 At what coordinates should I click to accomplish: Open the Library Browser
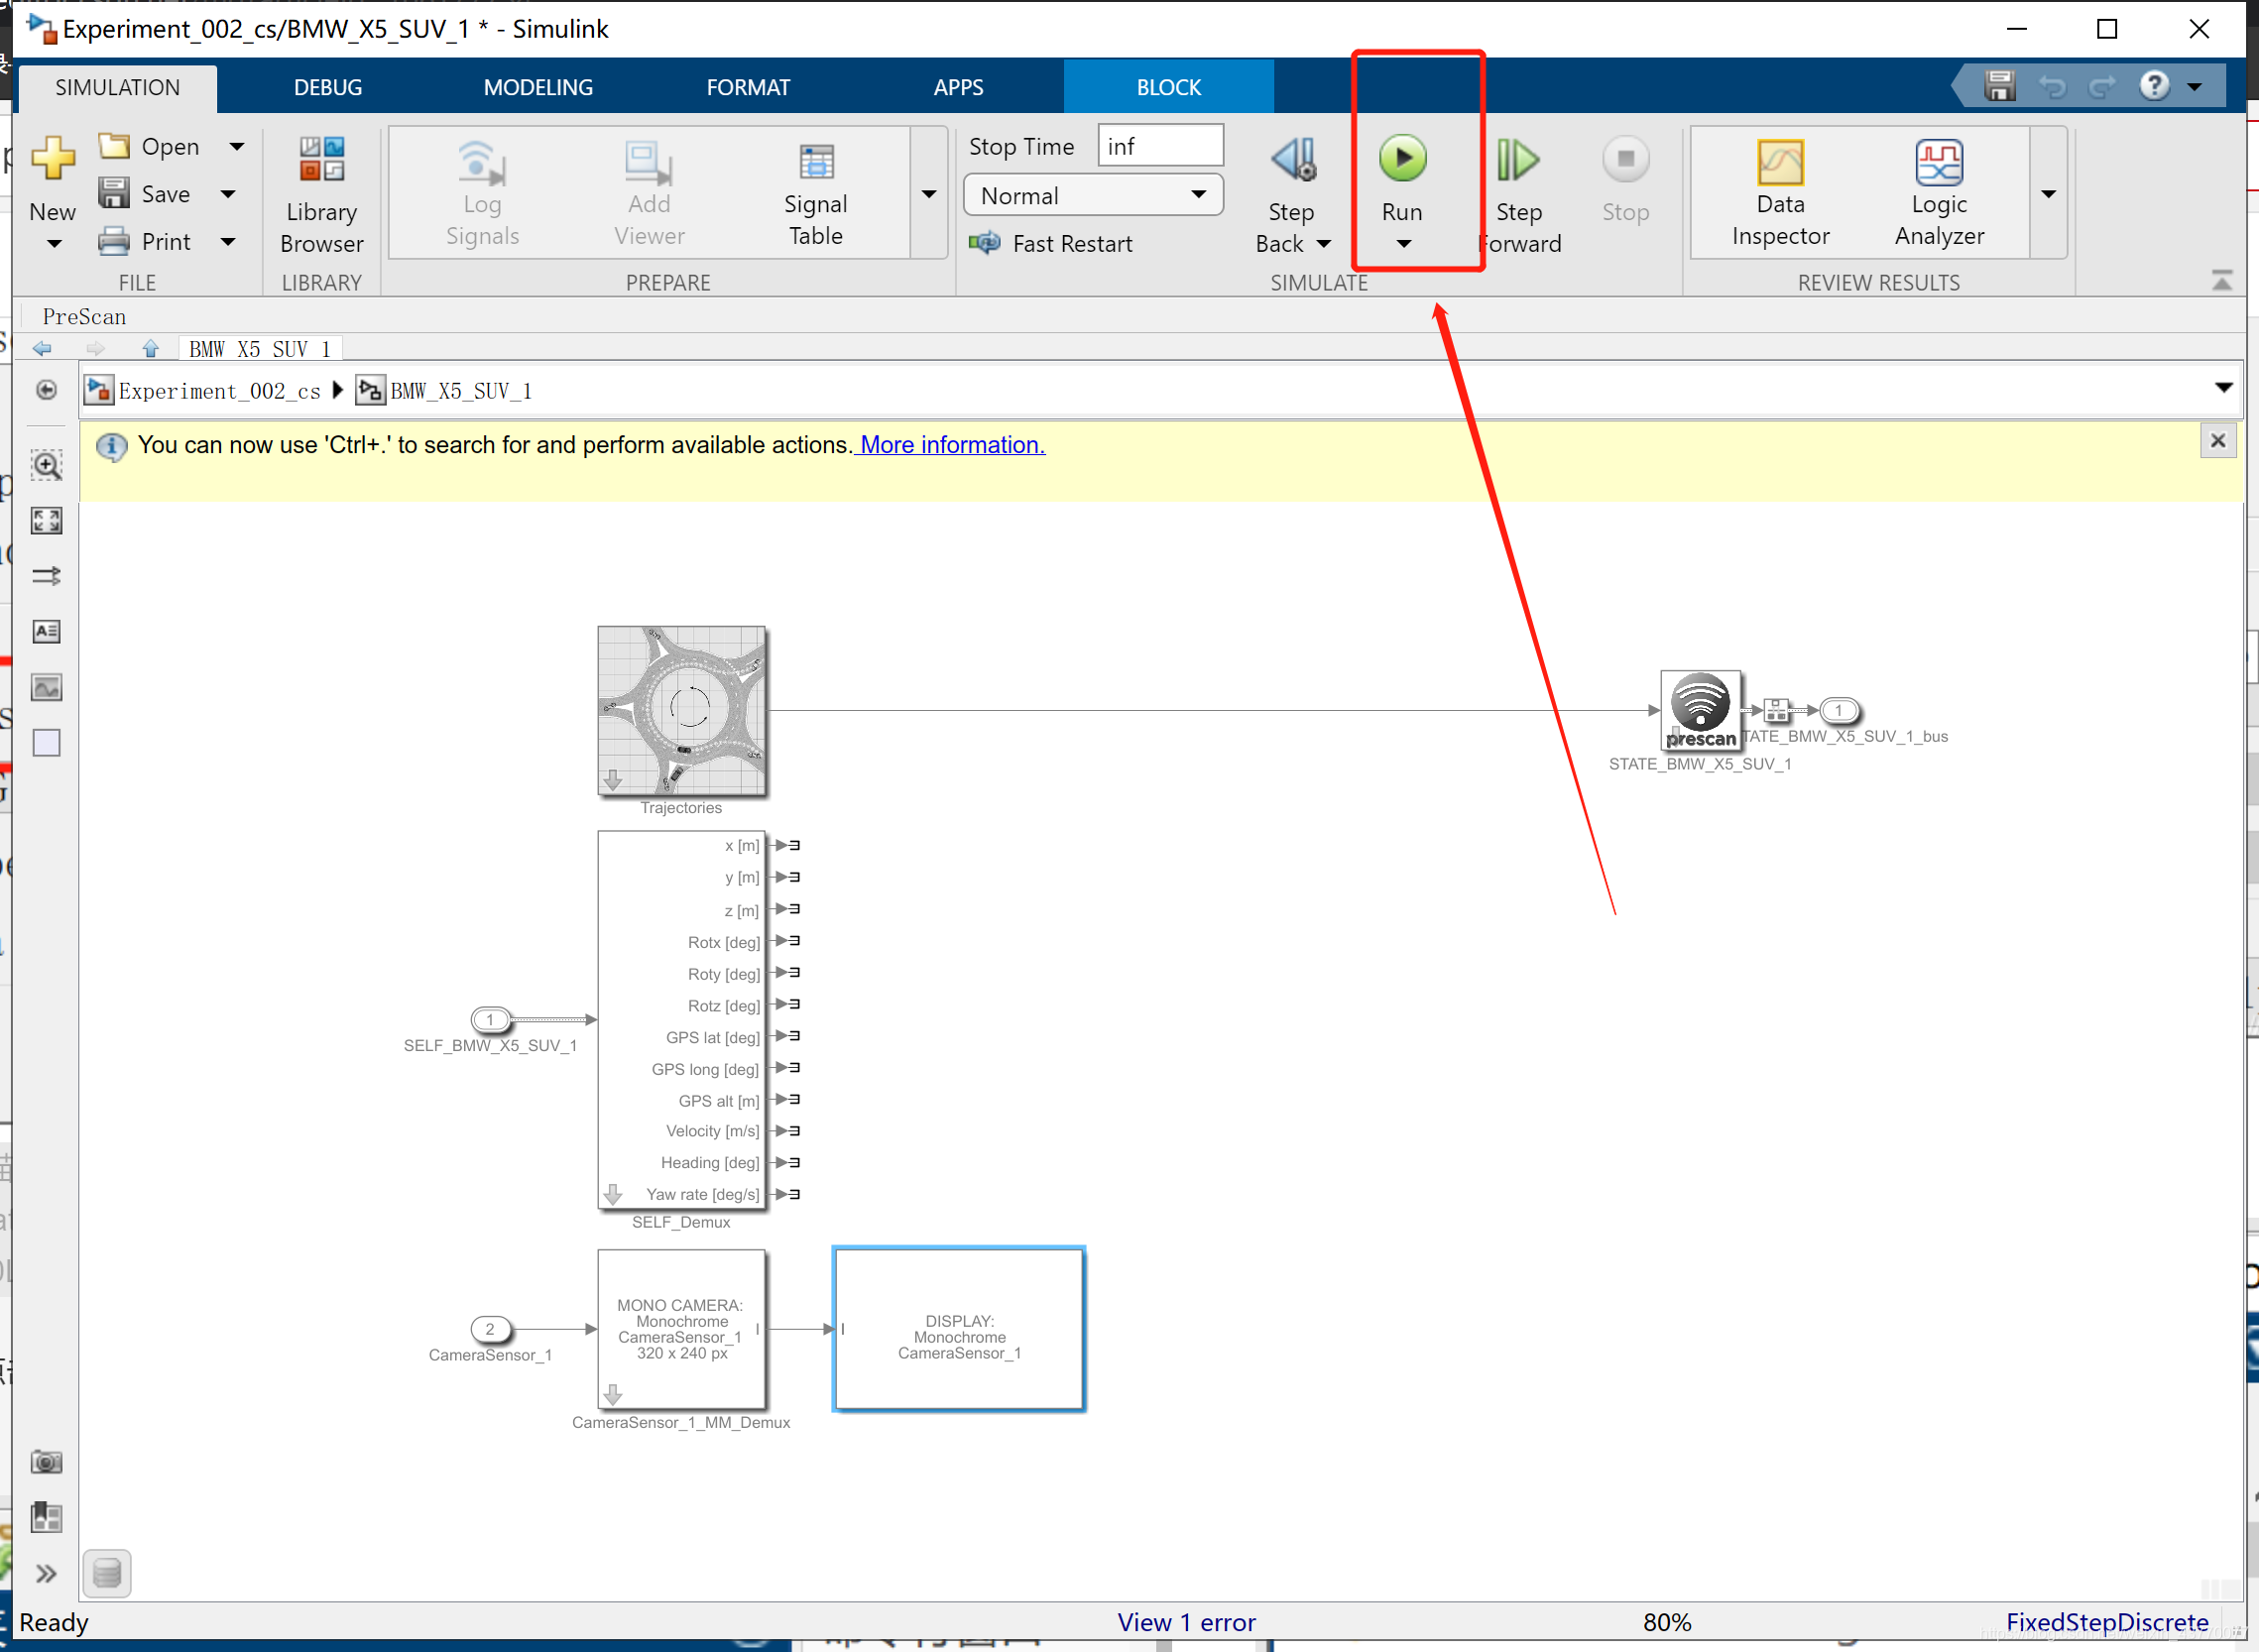pyautogui.click(x=321, y=195)
